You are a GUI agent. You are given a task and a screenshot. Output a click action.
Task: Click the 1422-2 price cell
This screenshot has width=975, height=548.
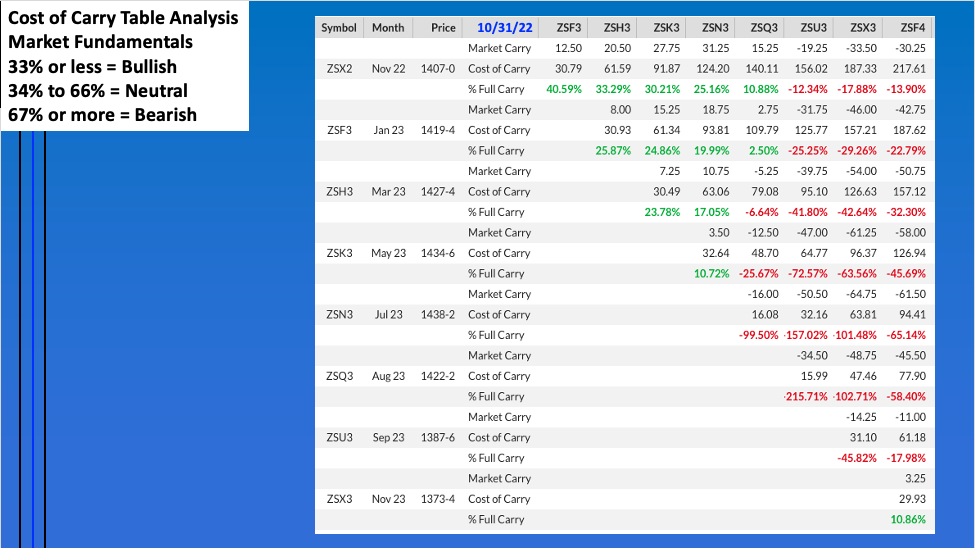(438, 376)
